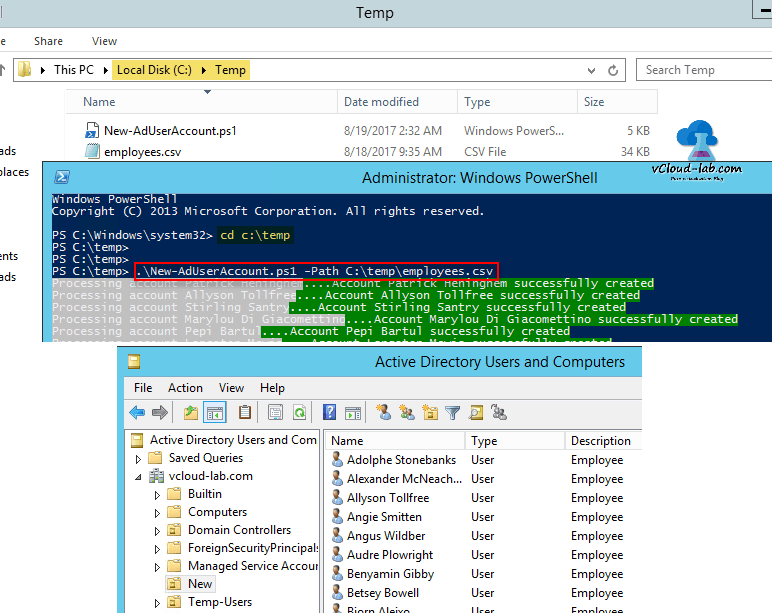Open Help menu in Active Directory window
Screen dimensions: 772x613
coord(272,388)
